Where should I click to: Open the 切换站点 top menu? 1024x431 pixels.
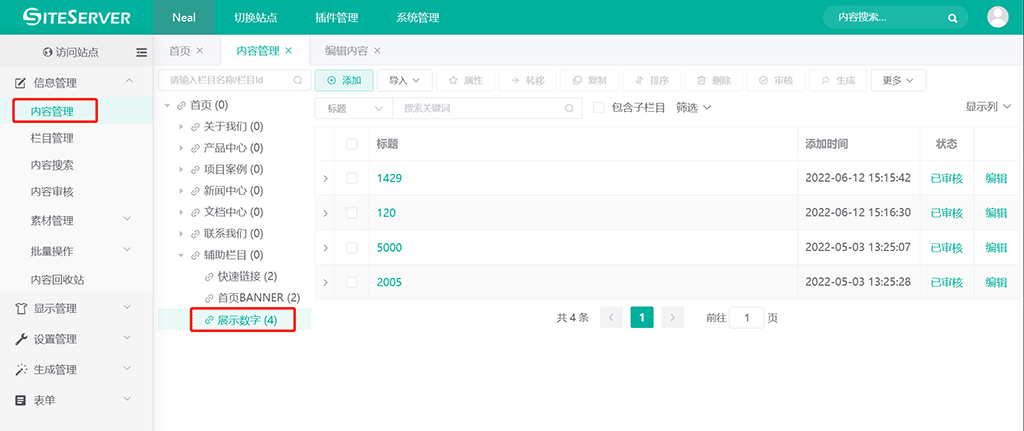click(x=255, y=18)
